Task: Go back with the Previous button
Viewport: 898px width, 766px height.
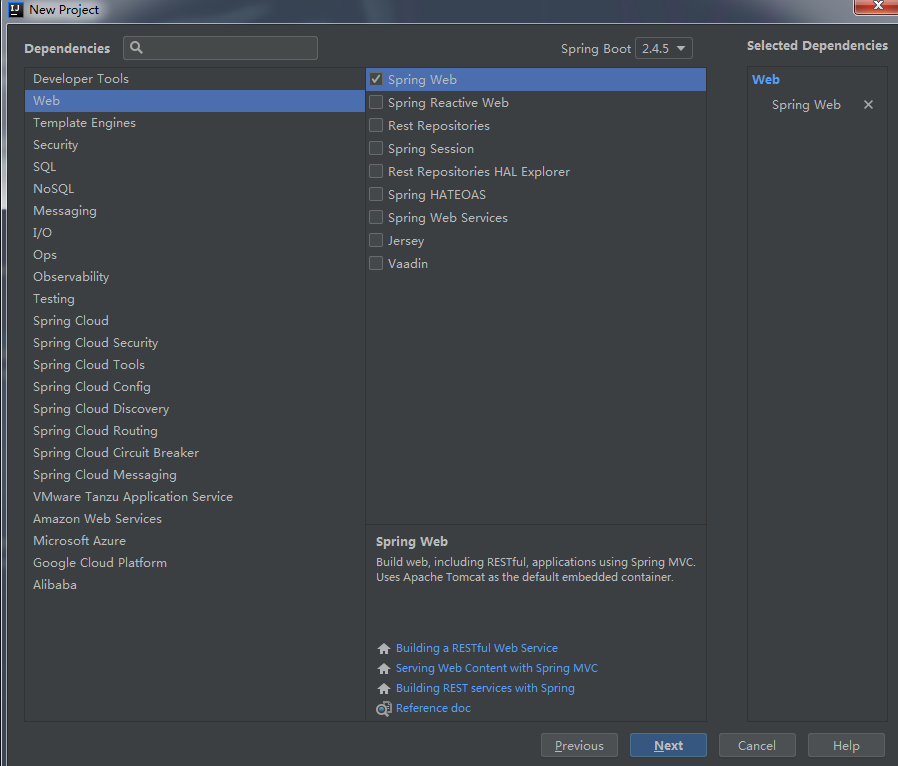Action: pyautogui.click(x=579, y=745)
